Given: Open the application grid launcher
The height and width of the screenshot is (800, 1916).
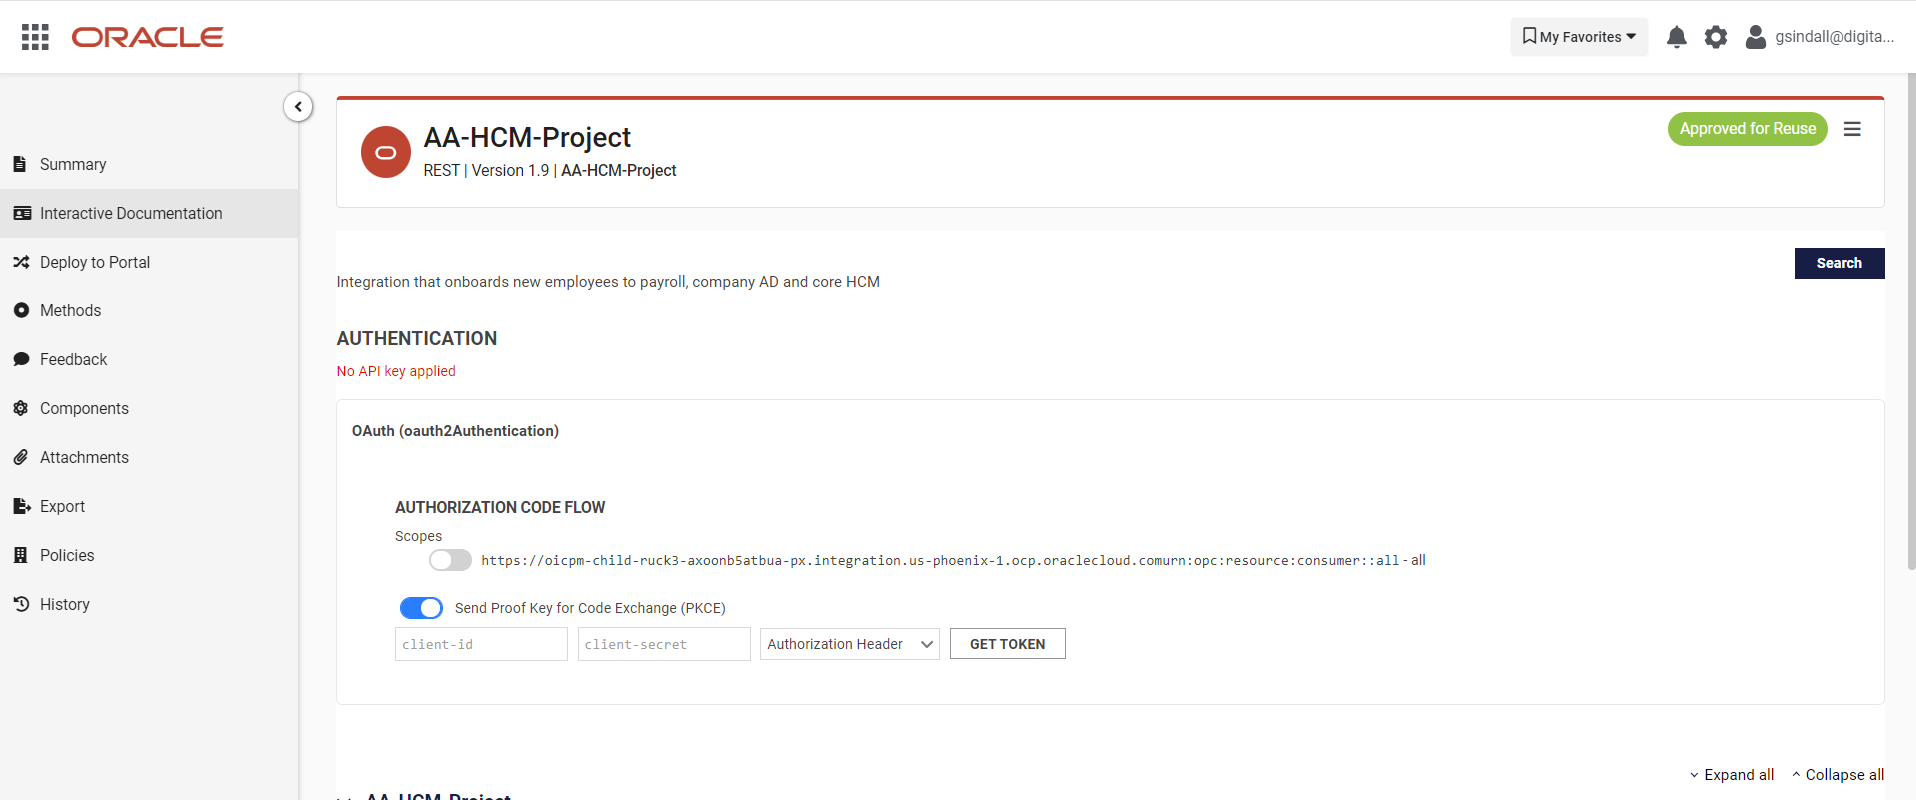Looking at the screenshot, I should click(35, 37).
